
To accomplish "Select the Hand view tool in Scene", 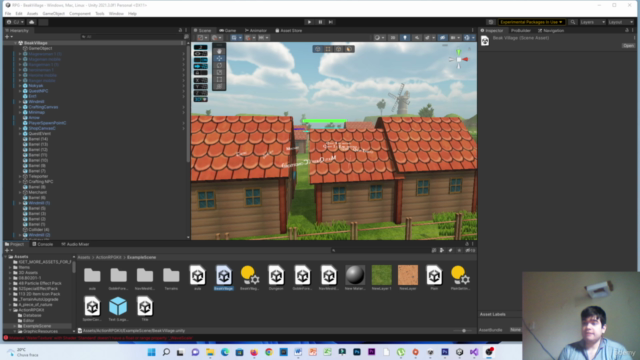I will click(219, 51).
